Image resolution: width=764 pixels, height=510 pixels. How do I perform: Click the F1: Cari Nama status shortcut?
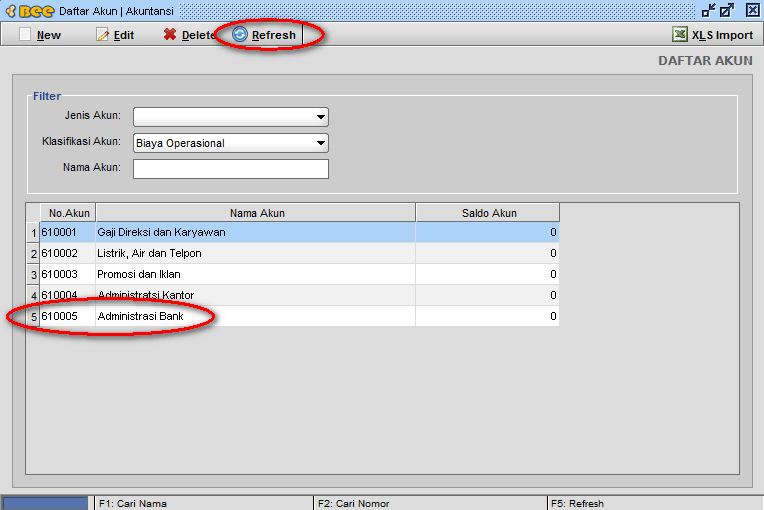coord(132,503)
